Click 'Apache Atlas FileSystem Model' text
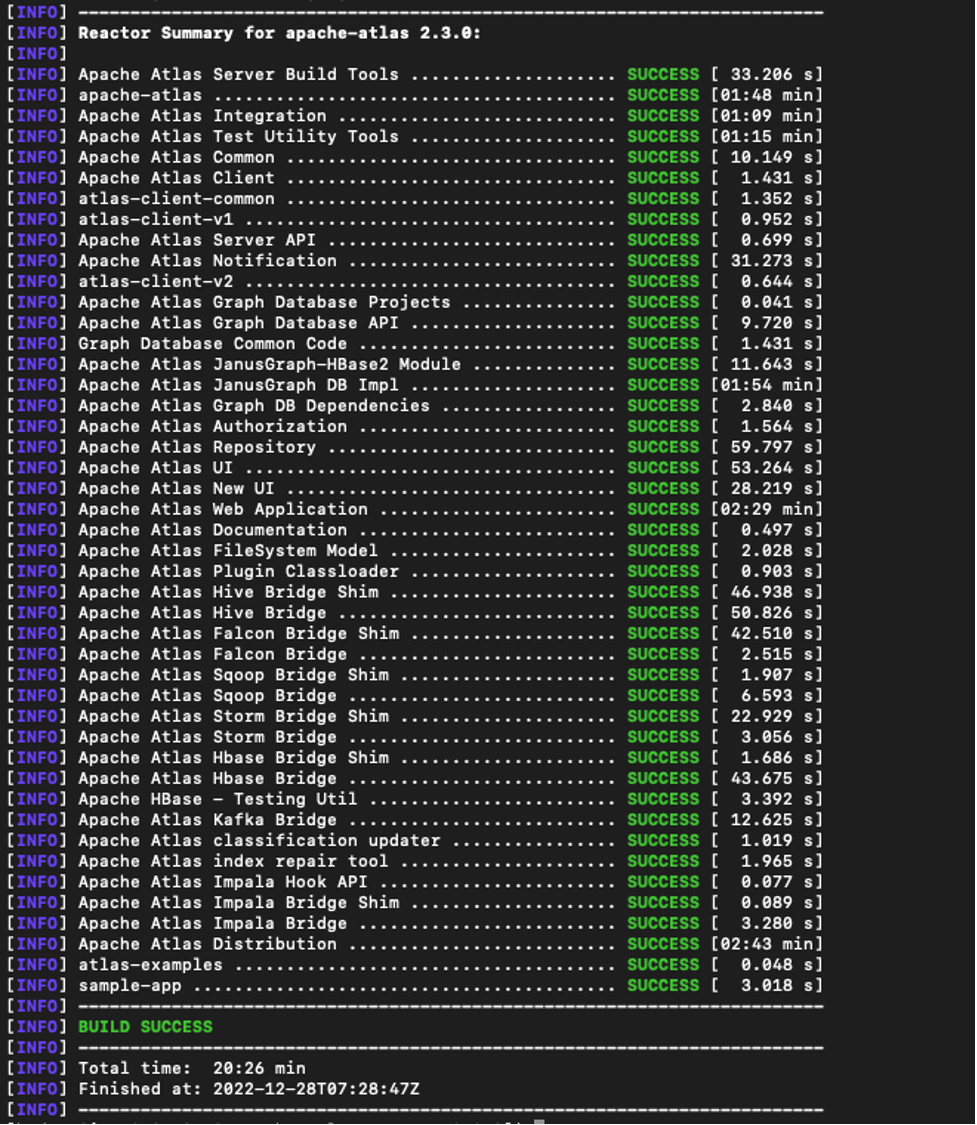The image size is (977, 1125). click(x=228, y=551)
